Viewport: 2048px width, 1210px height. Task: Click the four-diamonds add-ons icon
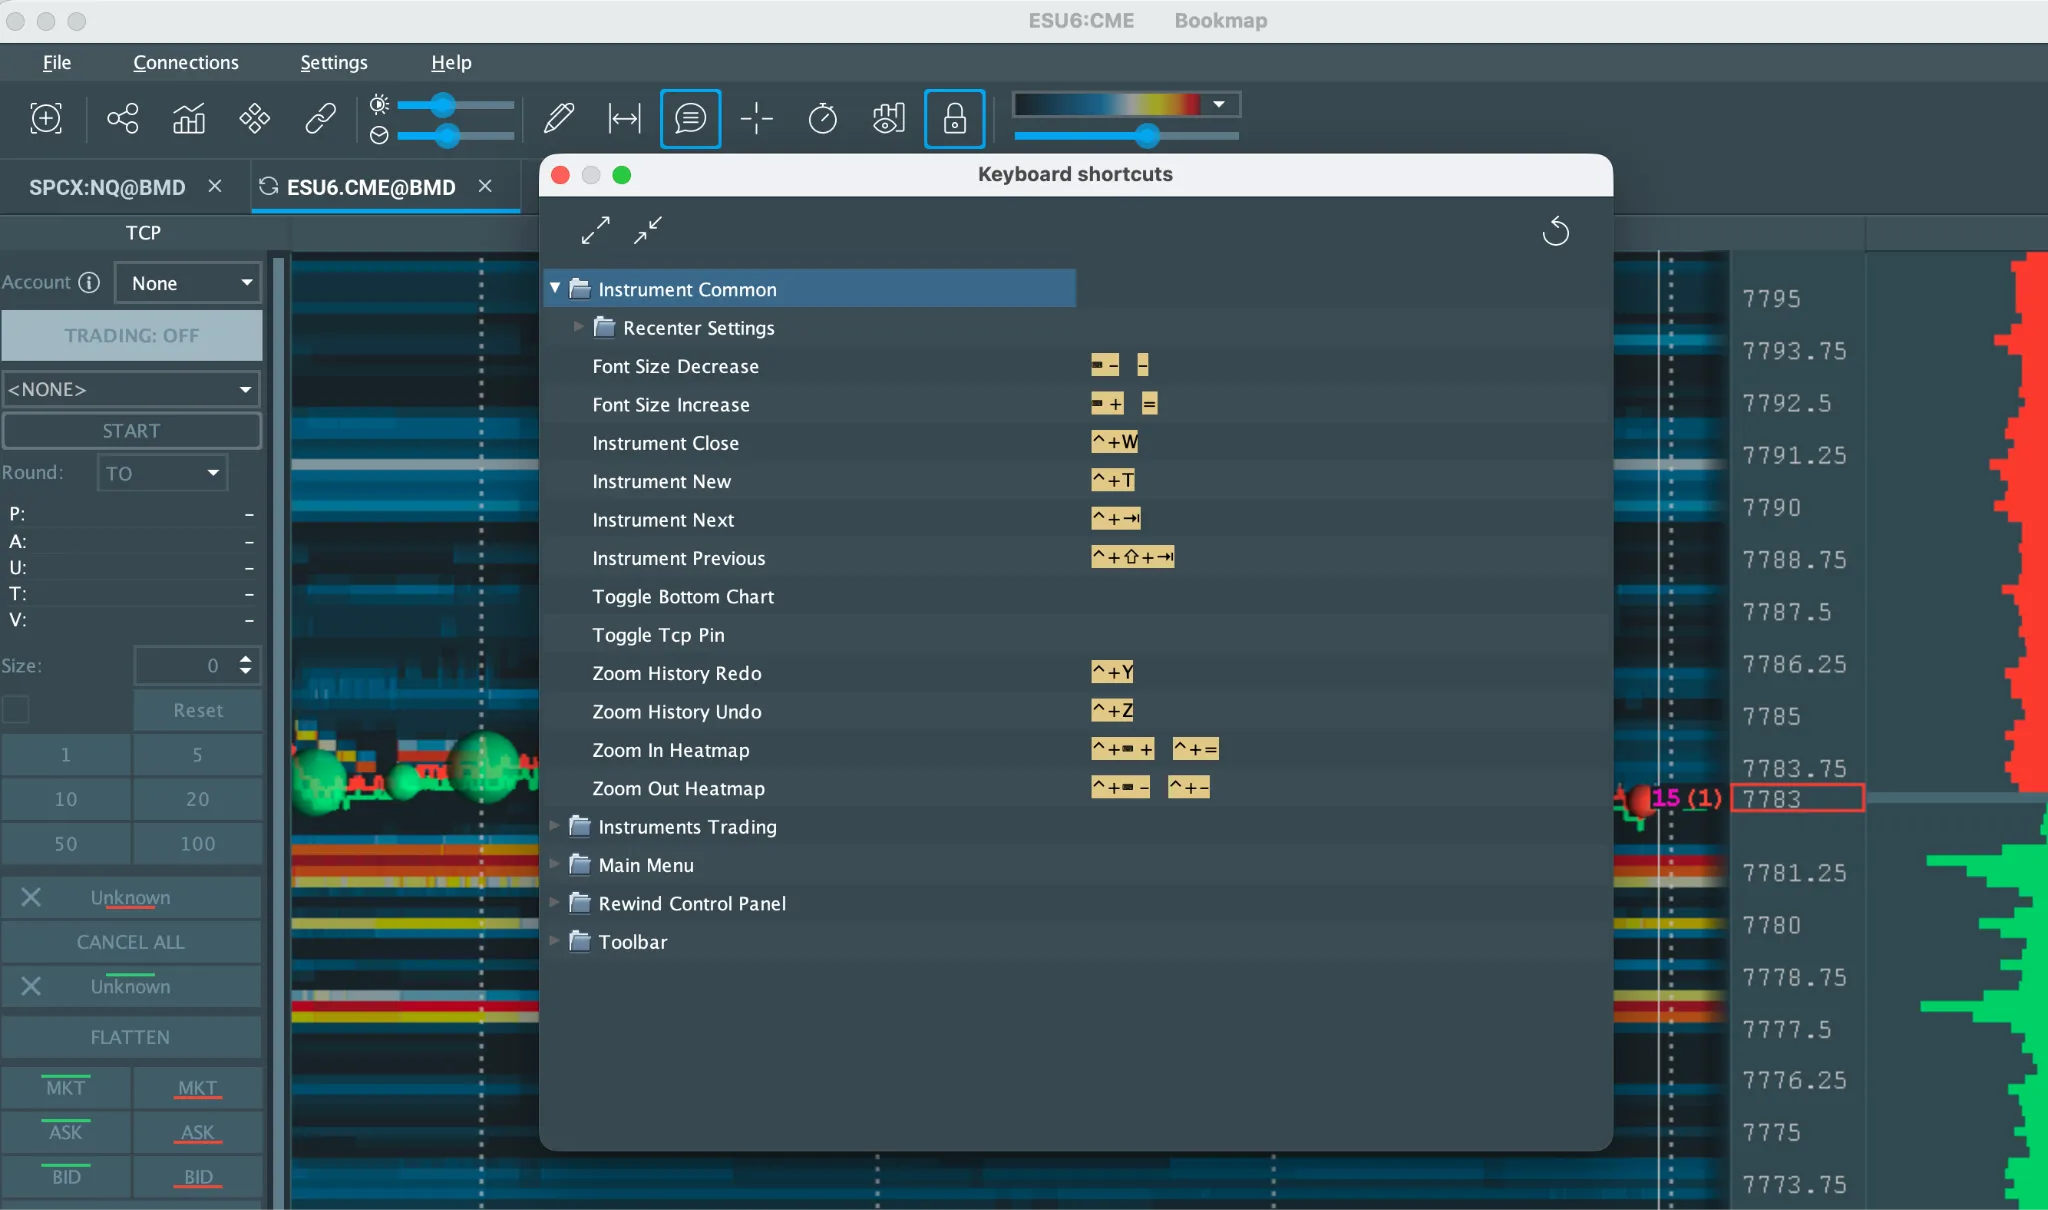pos(255,118)
